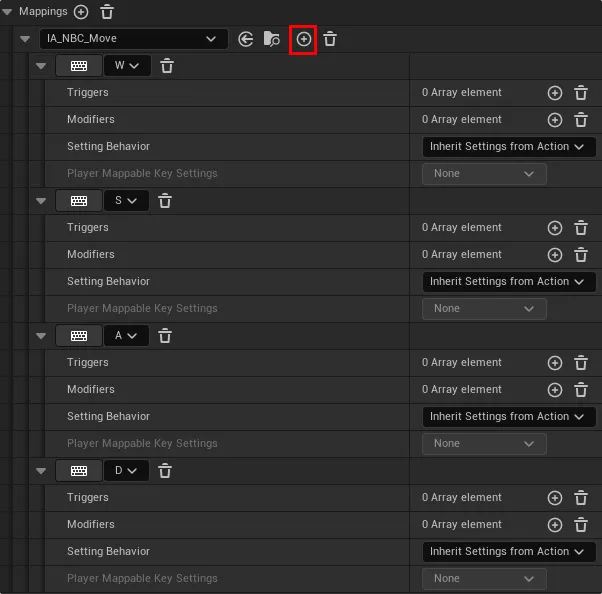Collapse the Mappings section
The image size is (602, 594).
tap(7, 12)
